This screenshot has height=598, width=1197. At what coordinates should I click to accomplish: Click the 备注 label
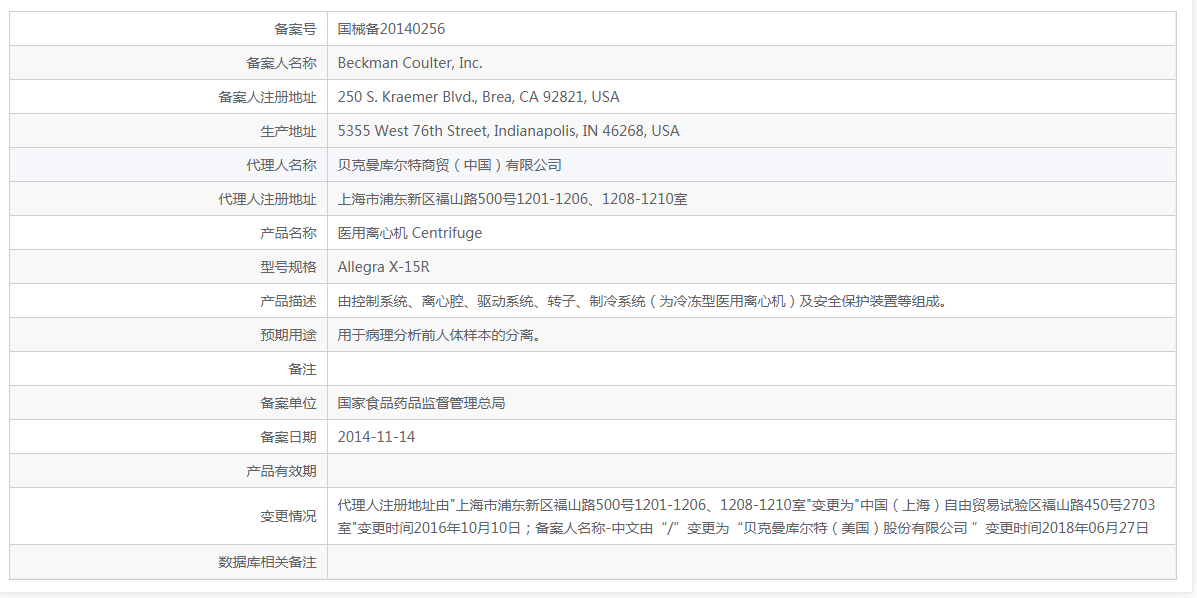click(302, 369)
